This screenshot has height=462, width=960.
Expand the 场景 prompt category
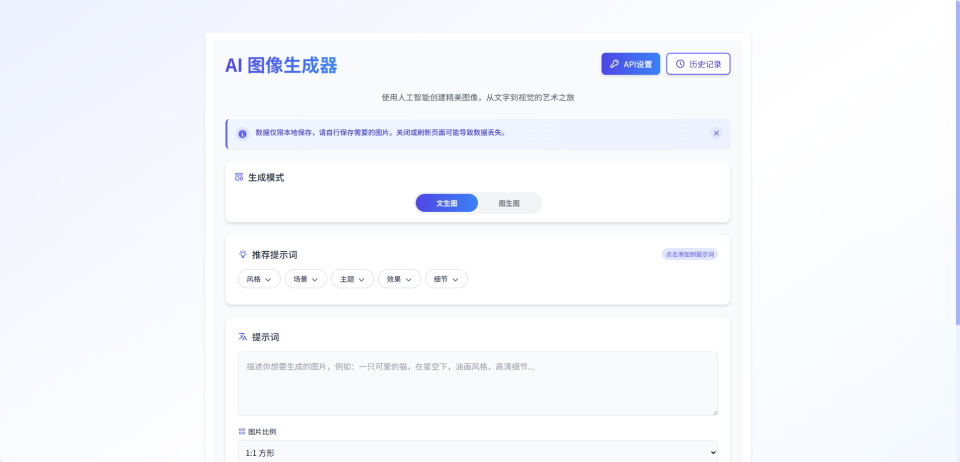tap(306, 279)
